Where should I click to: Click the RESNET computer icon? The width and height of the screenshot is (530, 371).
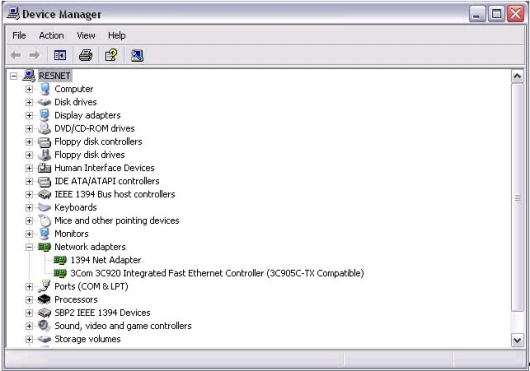click(x=29, y=76)
